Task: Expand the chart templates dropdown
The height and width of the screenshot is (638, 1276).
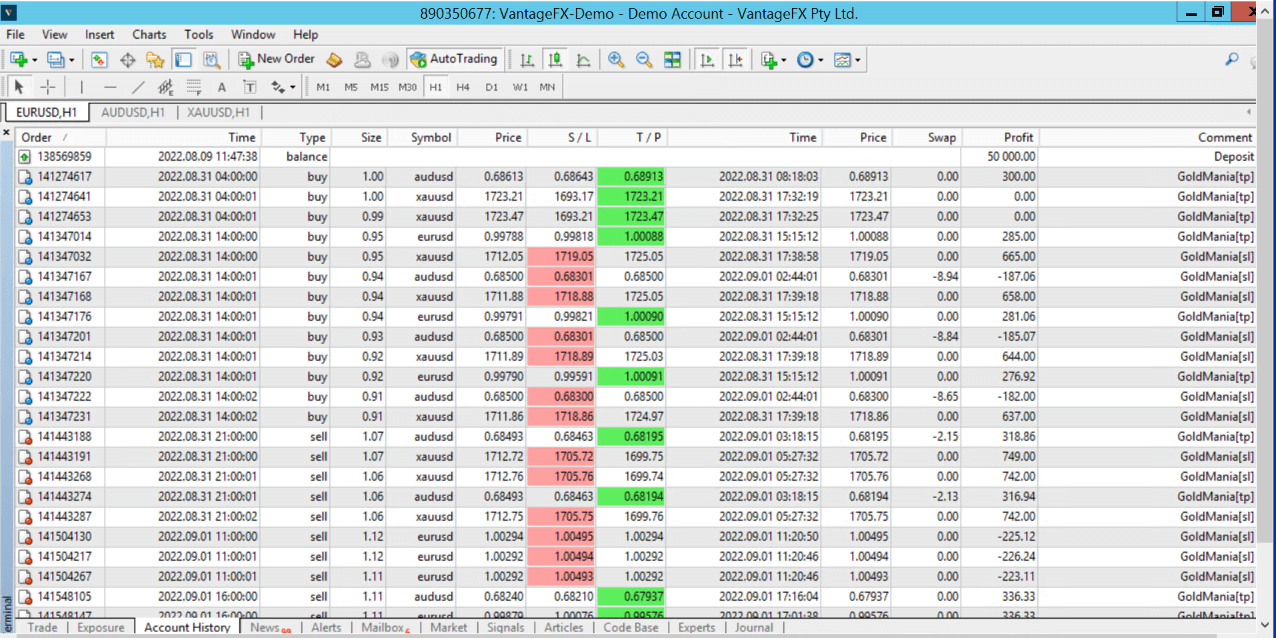Action: pos(857,60)
